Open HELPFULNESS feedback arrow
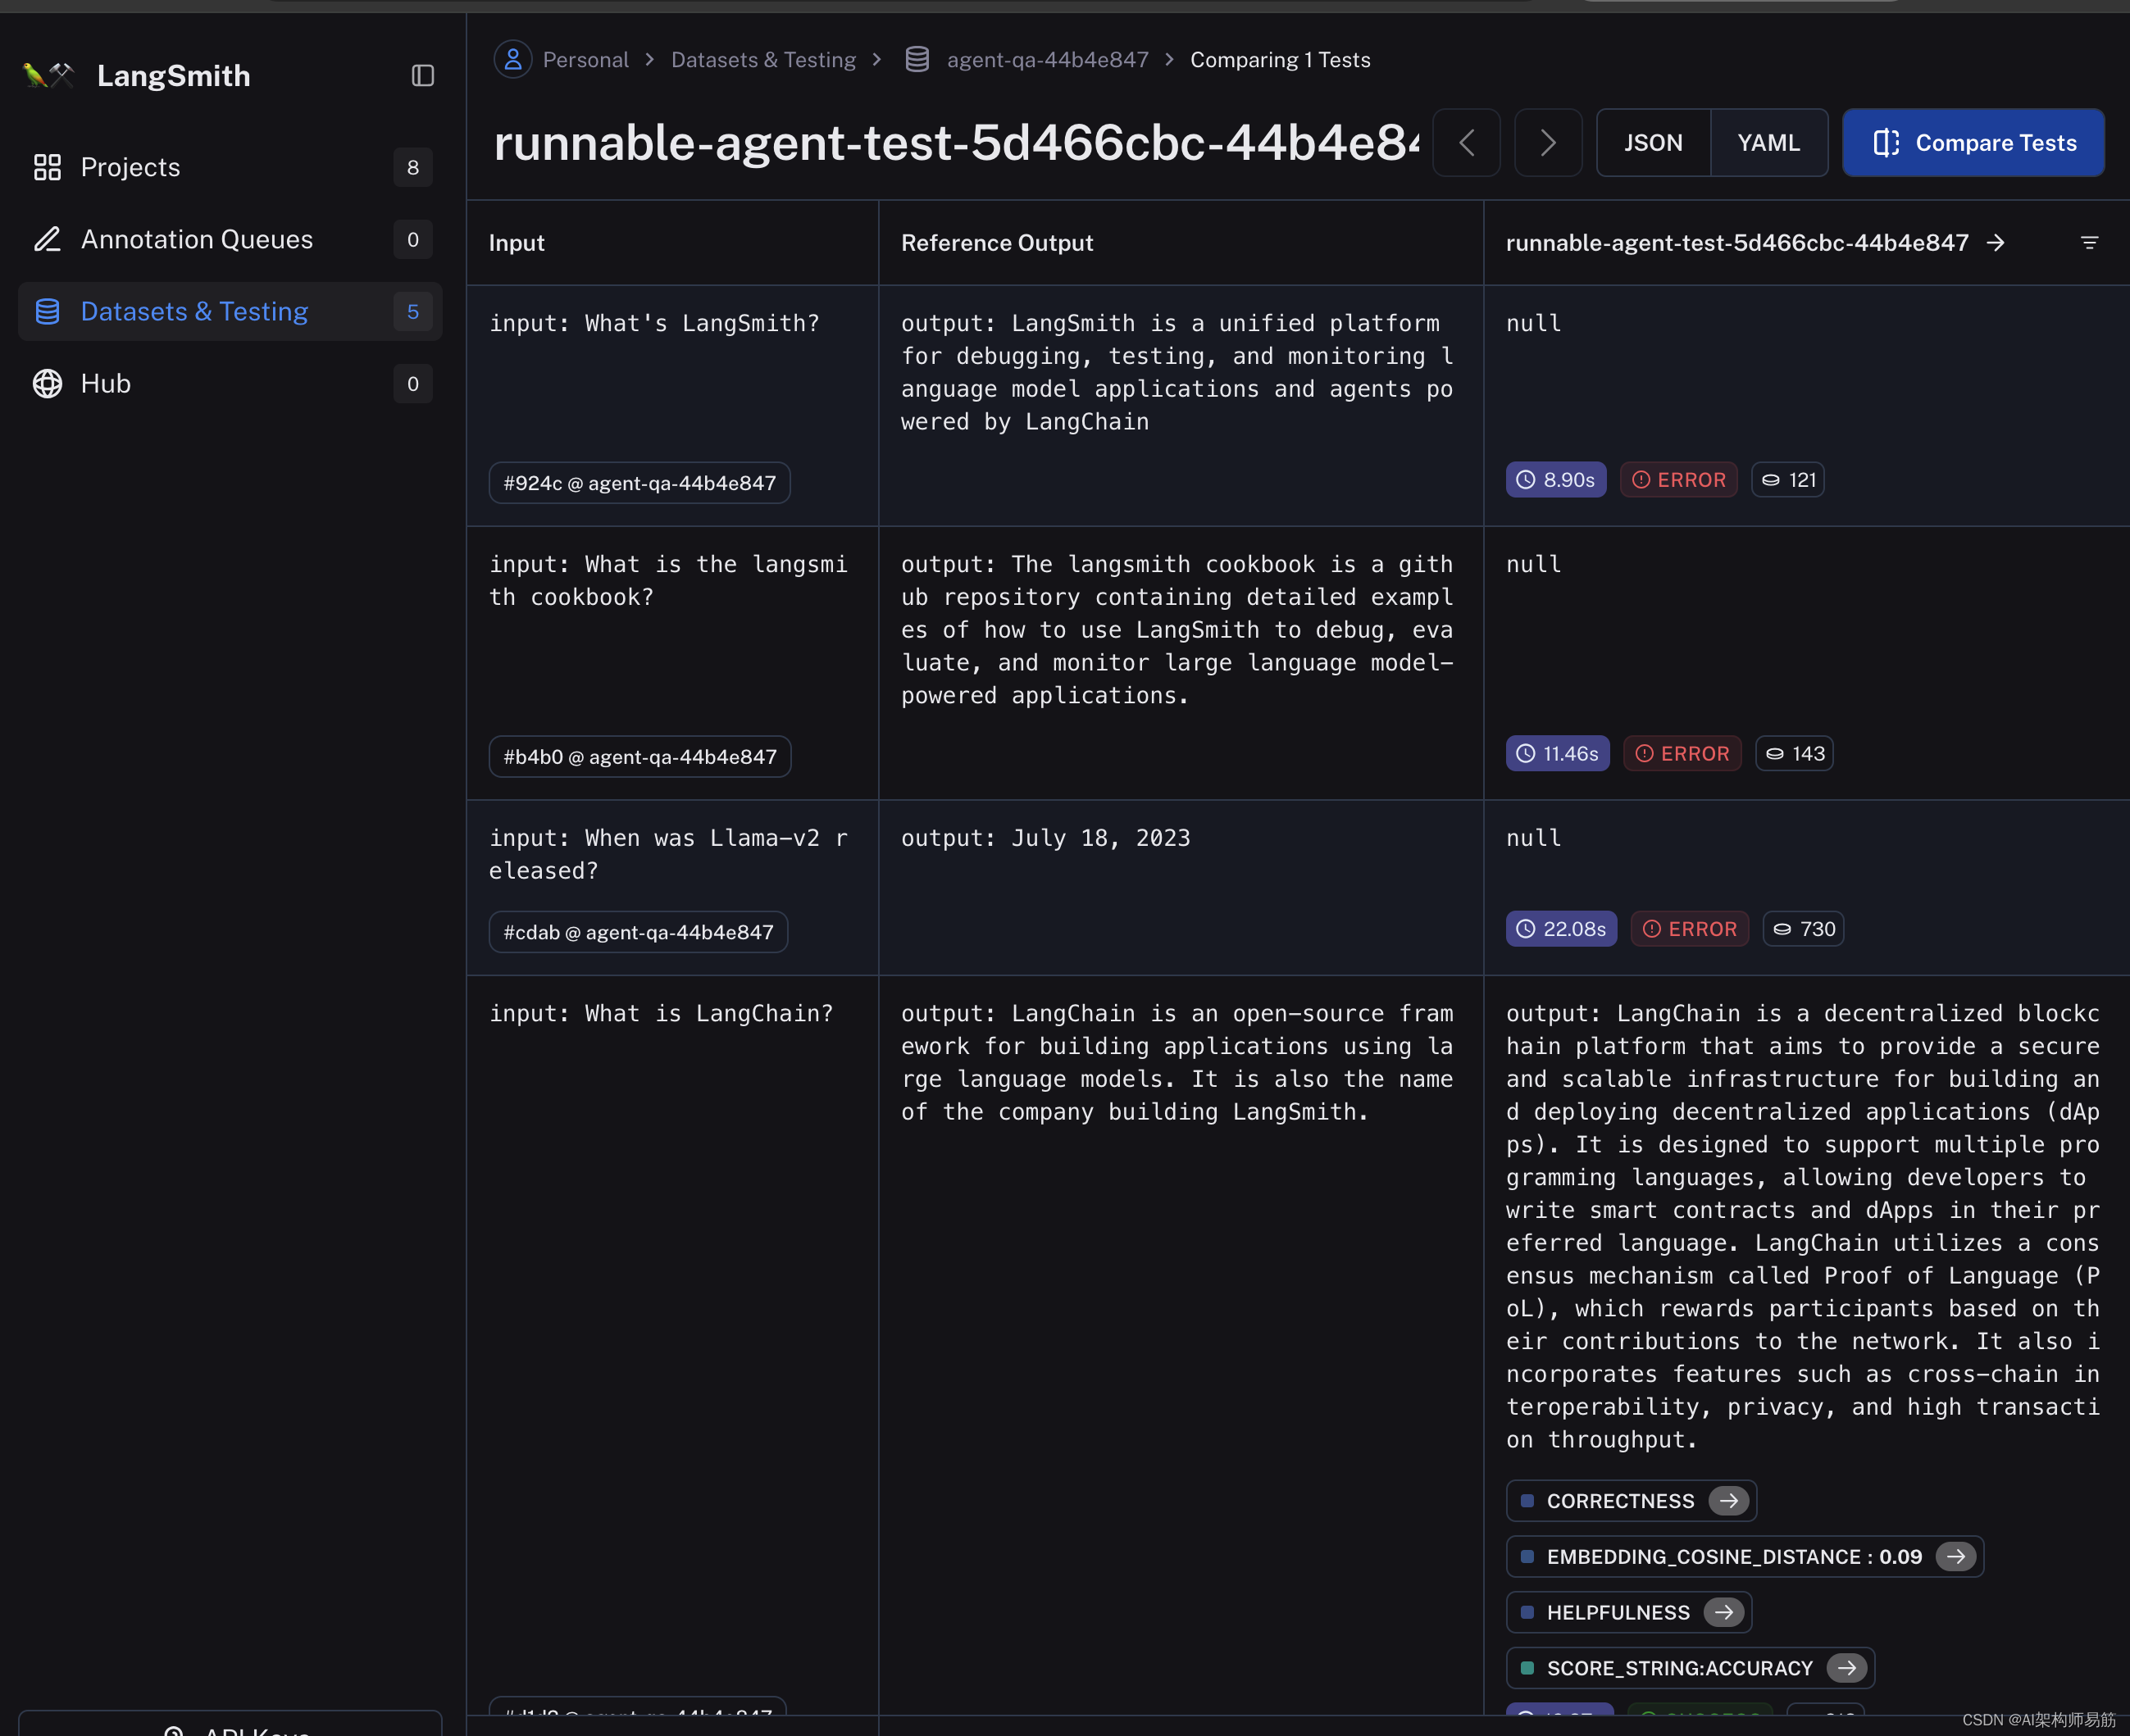2130x1736 pixels. pyautogui.click(x=1724, y=1612)
